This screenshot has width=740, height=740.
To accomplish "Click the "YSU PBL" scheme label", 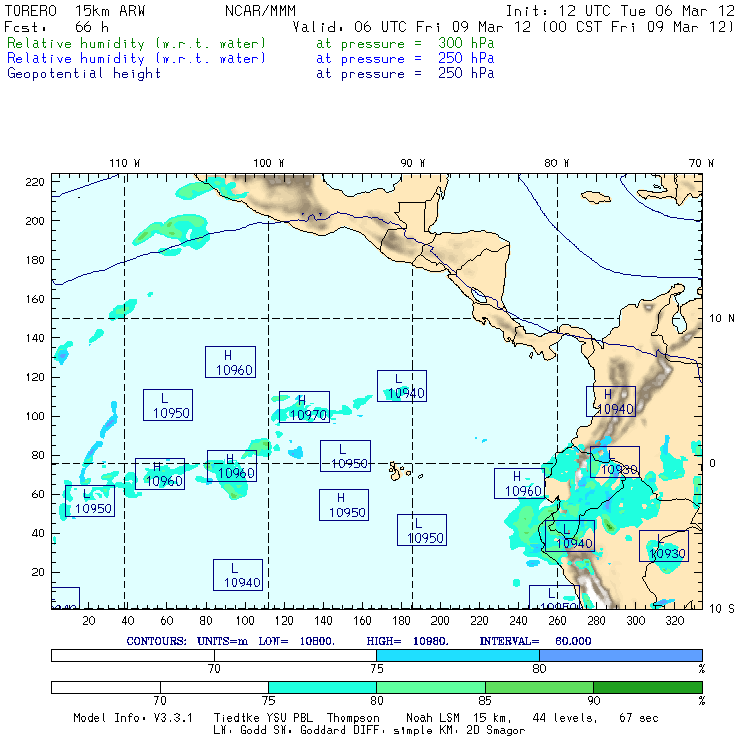I will pos(289,718).
